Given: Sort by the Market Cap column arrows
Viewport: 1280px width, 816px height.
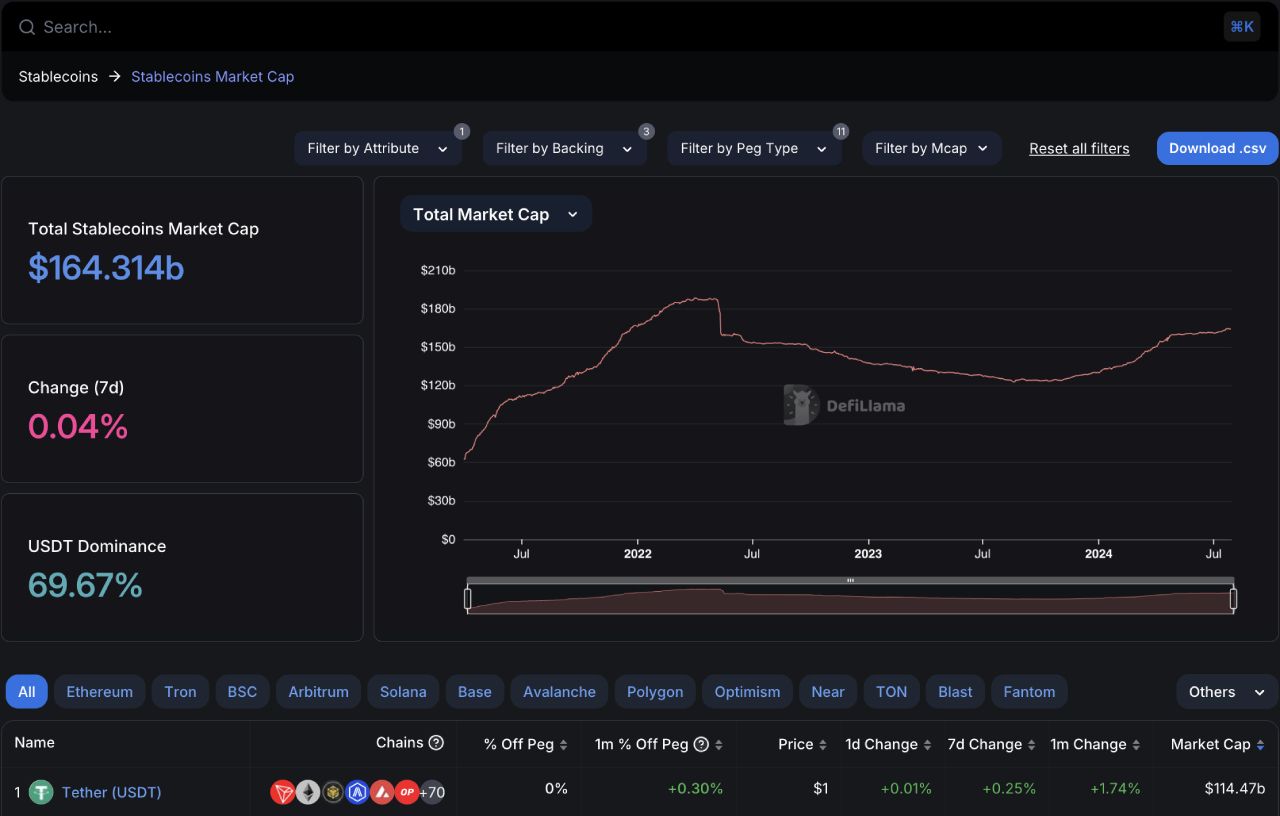Looking at the screenshot, I should pyautogui.click(x=1260, y=745).
